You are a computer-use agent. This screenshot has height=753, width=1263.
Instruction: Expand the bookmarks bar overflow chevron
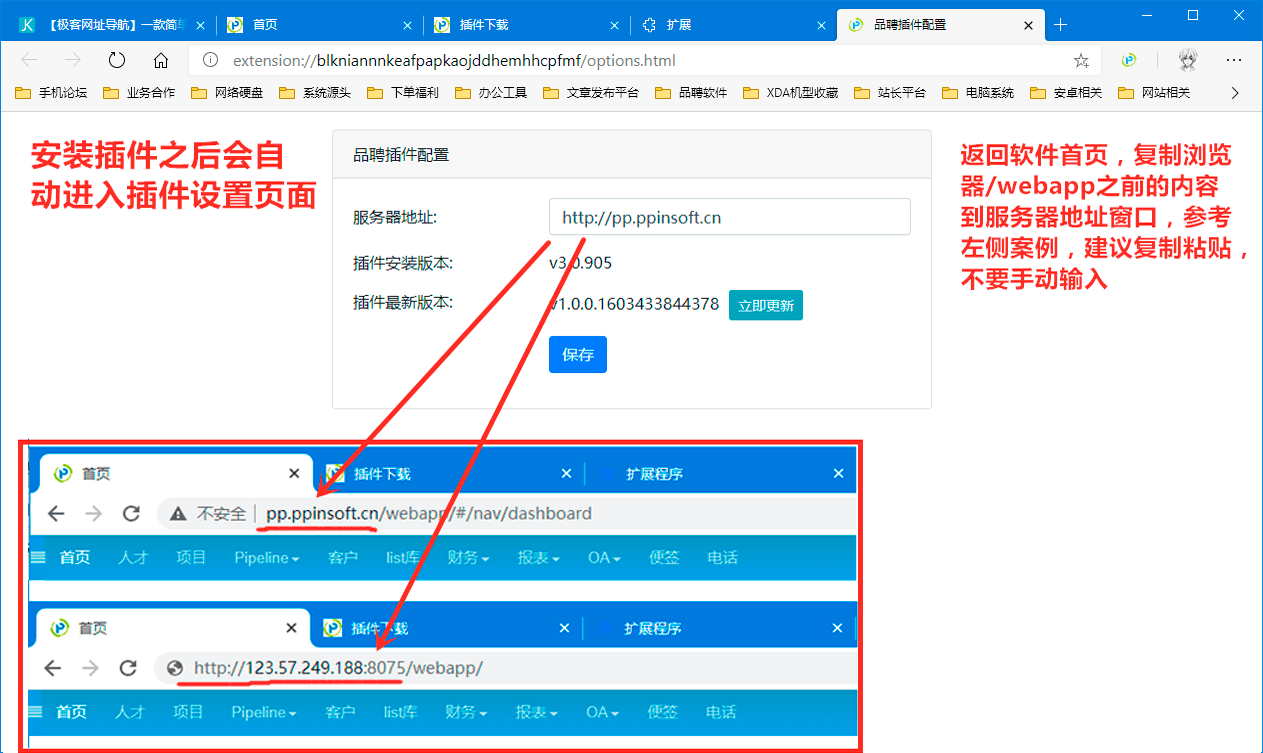click(x=1234, y=92)
